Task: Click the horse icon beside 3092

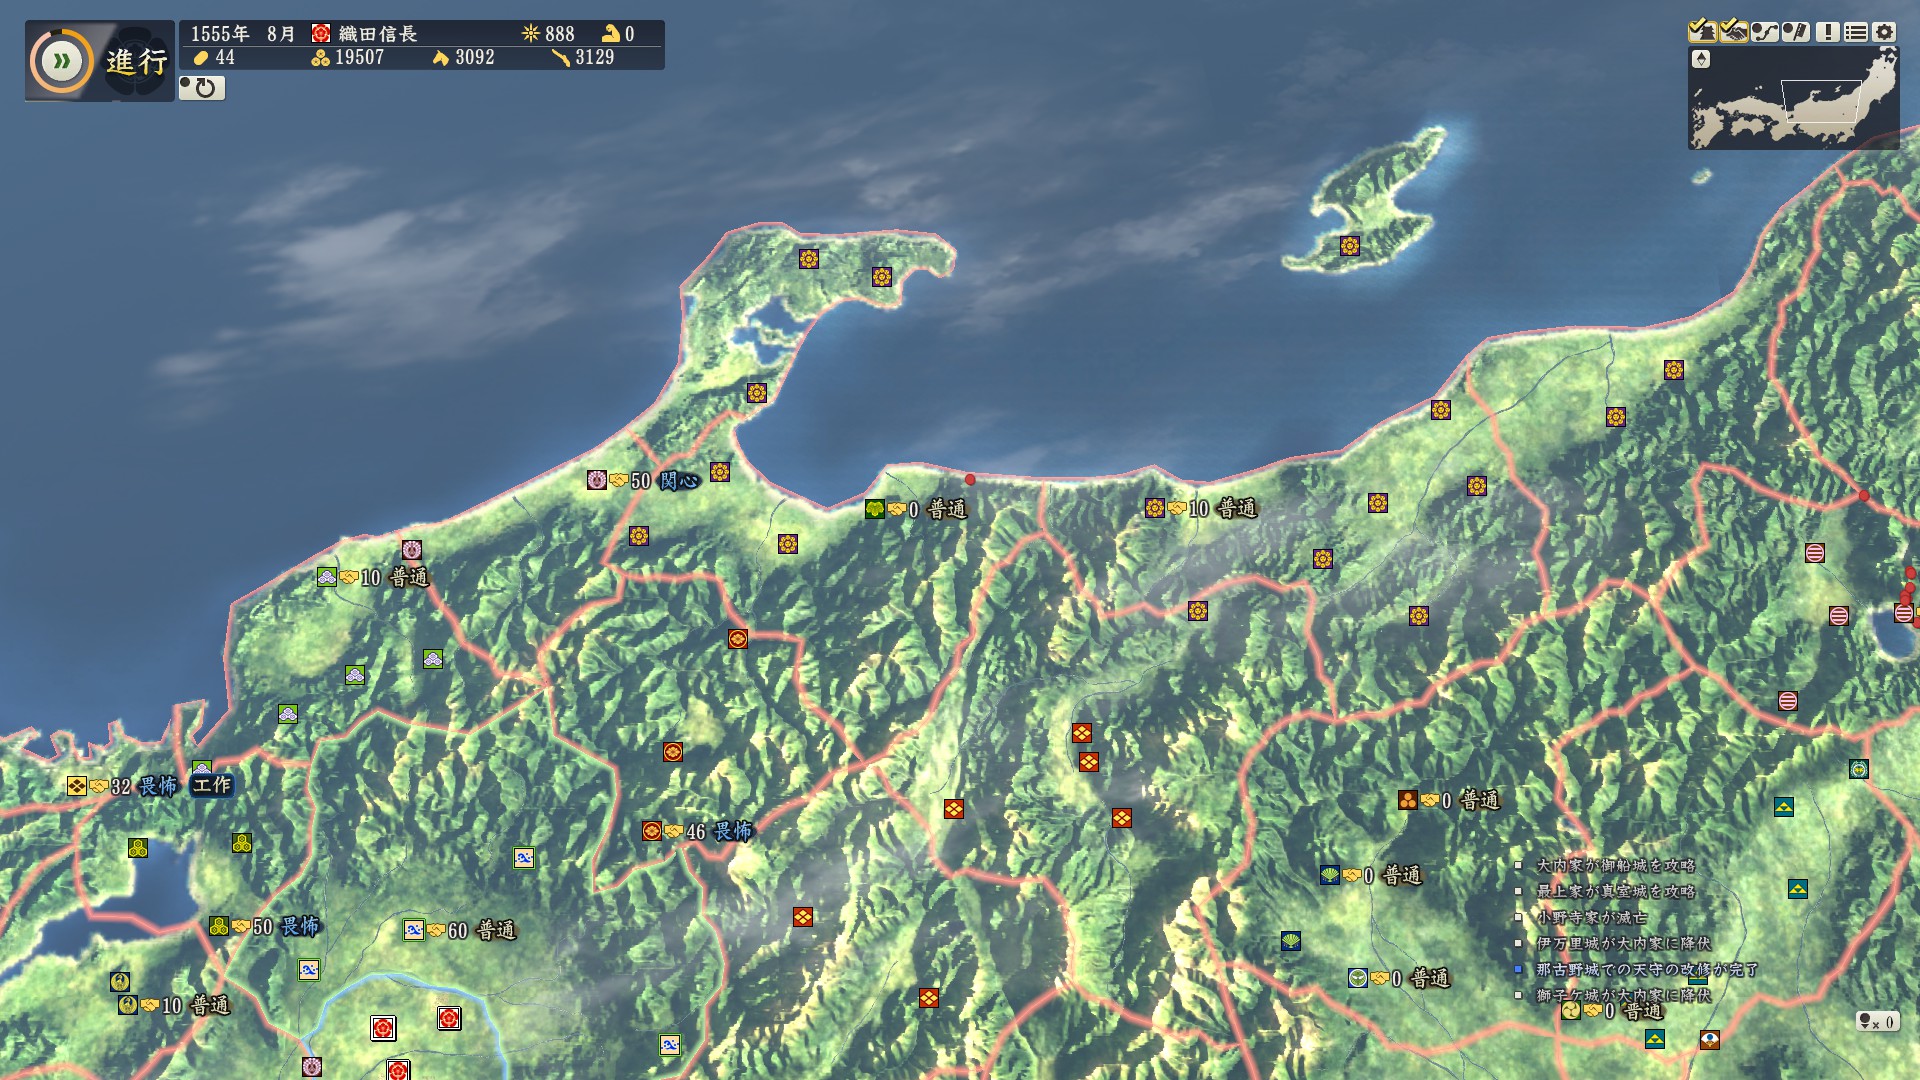Action: pos(440,58)
